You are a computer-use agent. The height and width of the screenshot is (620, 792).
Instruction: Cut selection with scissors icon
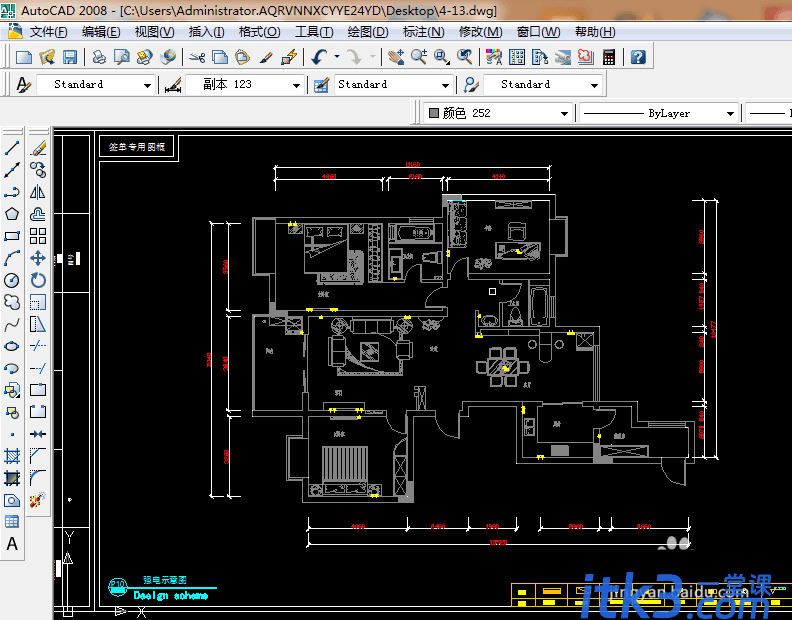(x=197, y=57)
